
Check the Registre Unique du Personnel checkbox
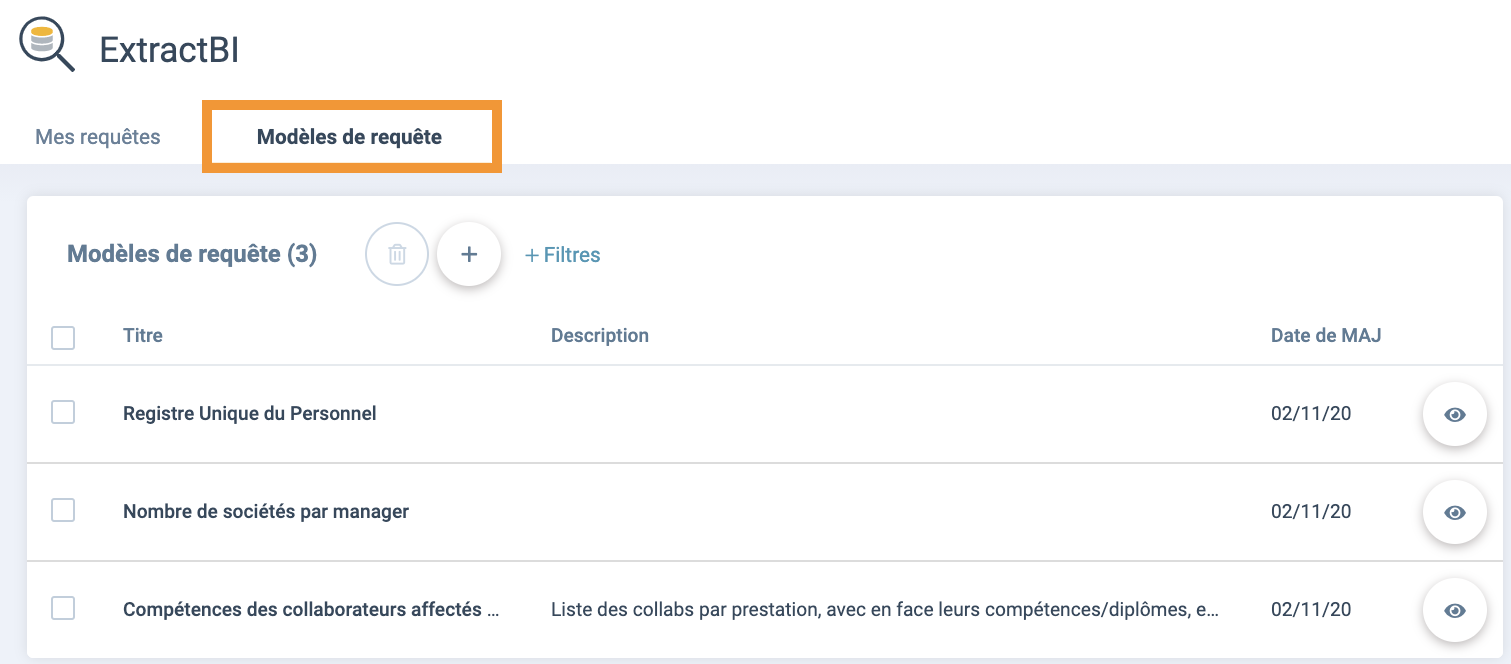(63, 412)
